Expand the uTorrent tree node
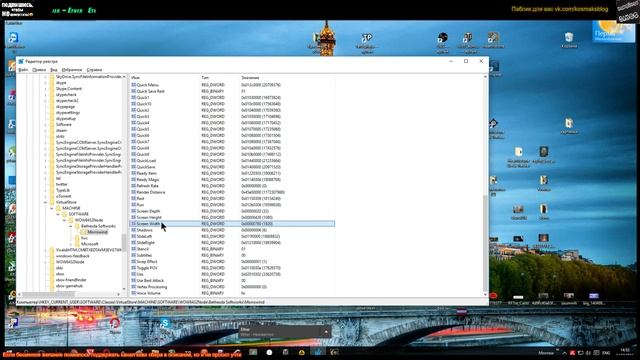The width and height of the screenshot is (640, 360). (45, 196)
